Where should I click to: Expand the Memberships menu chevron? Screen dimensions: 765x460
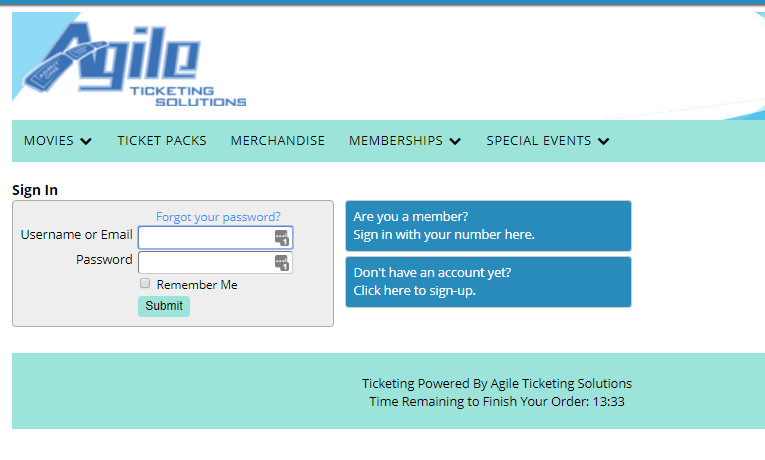click(455, 141)
